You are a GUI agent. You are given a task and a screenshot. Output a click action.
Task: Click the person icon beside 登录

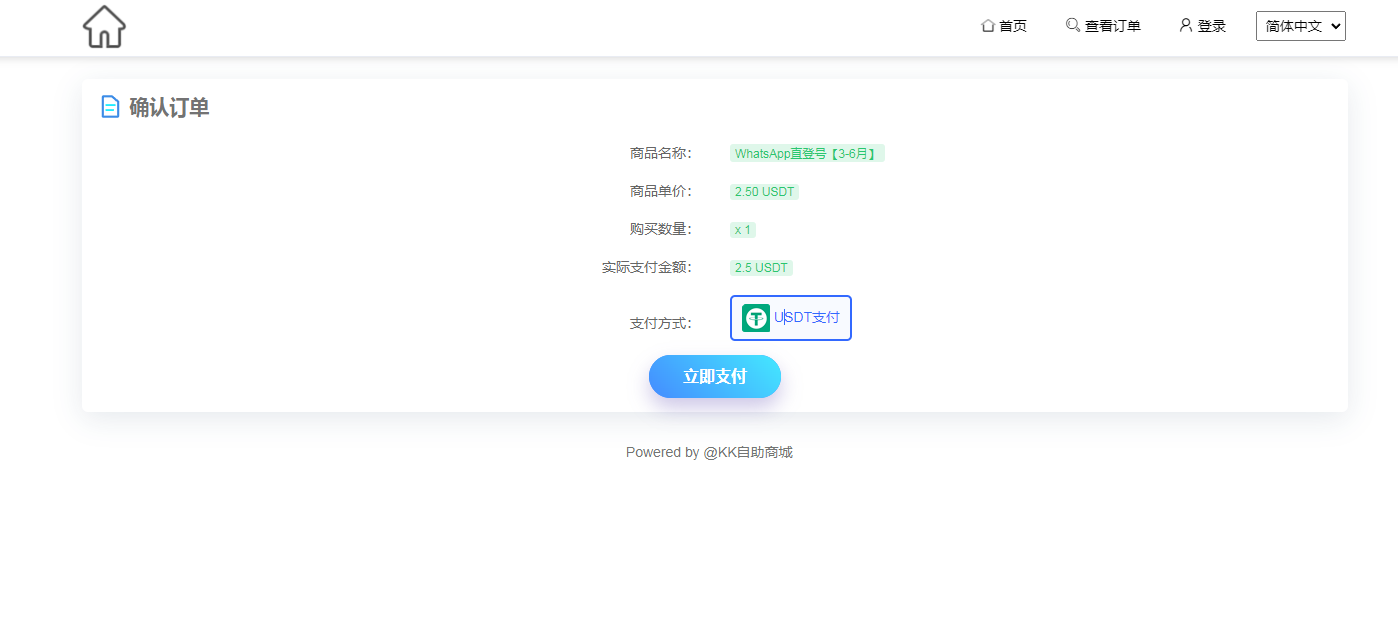pyautogui.click(x=1185, y=25)
